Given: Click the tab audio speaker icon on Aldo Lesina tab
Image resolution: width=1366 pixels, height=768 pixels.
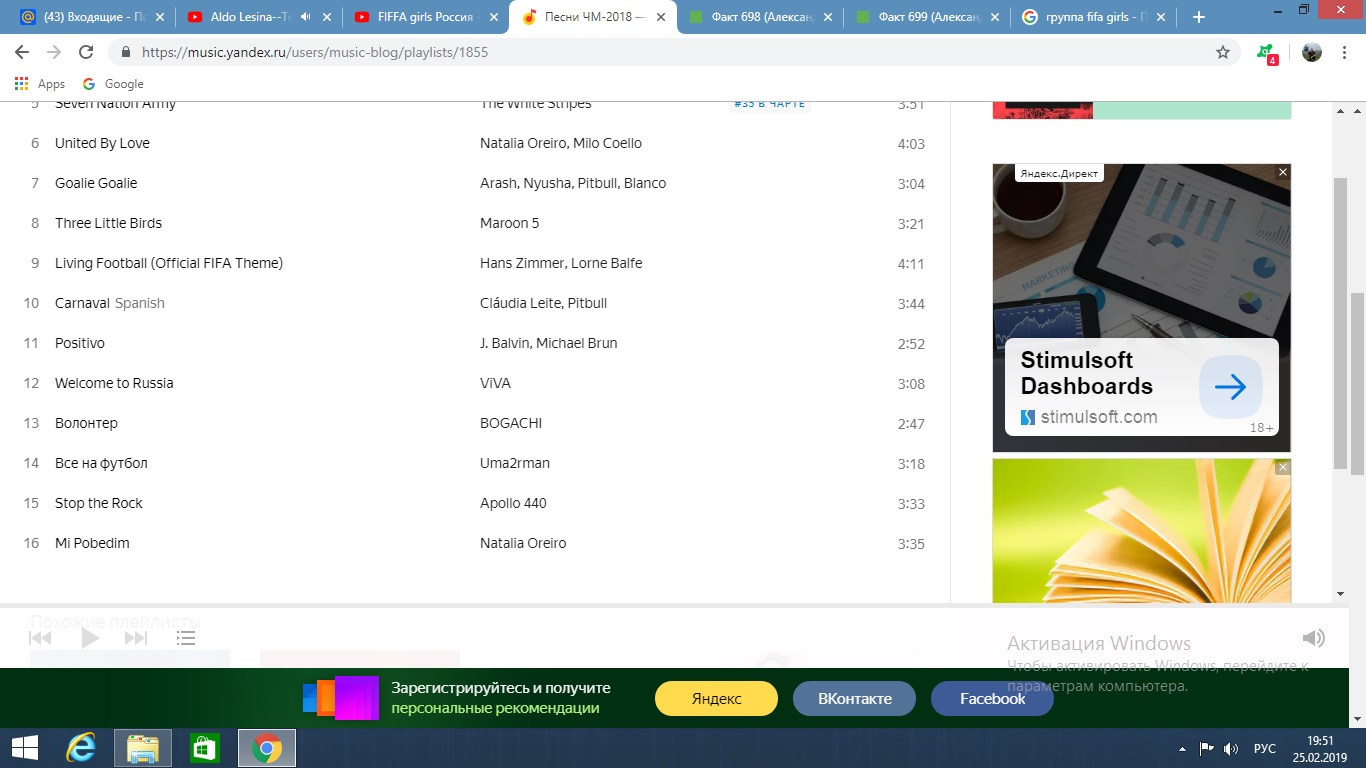Looking at the screenshot, I should (x=304, y=17).
